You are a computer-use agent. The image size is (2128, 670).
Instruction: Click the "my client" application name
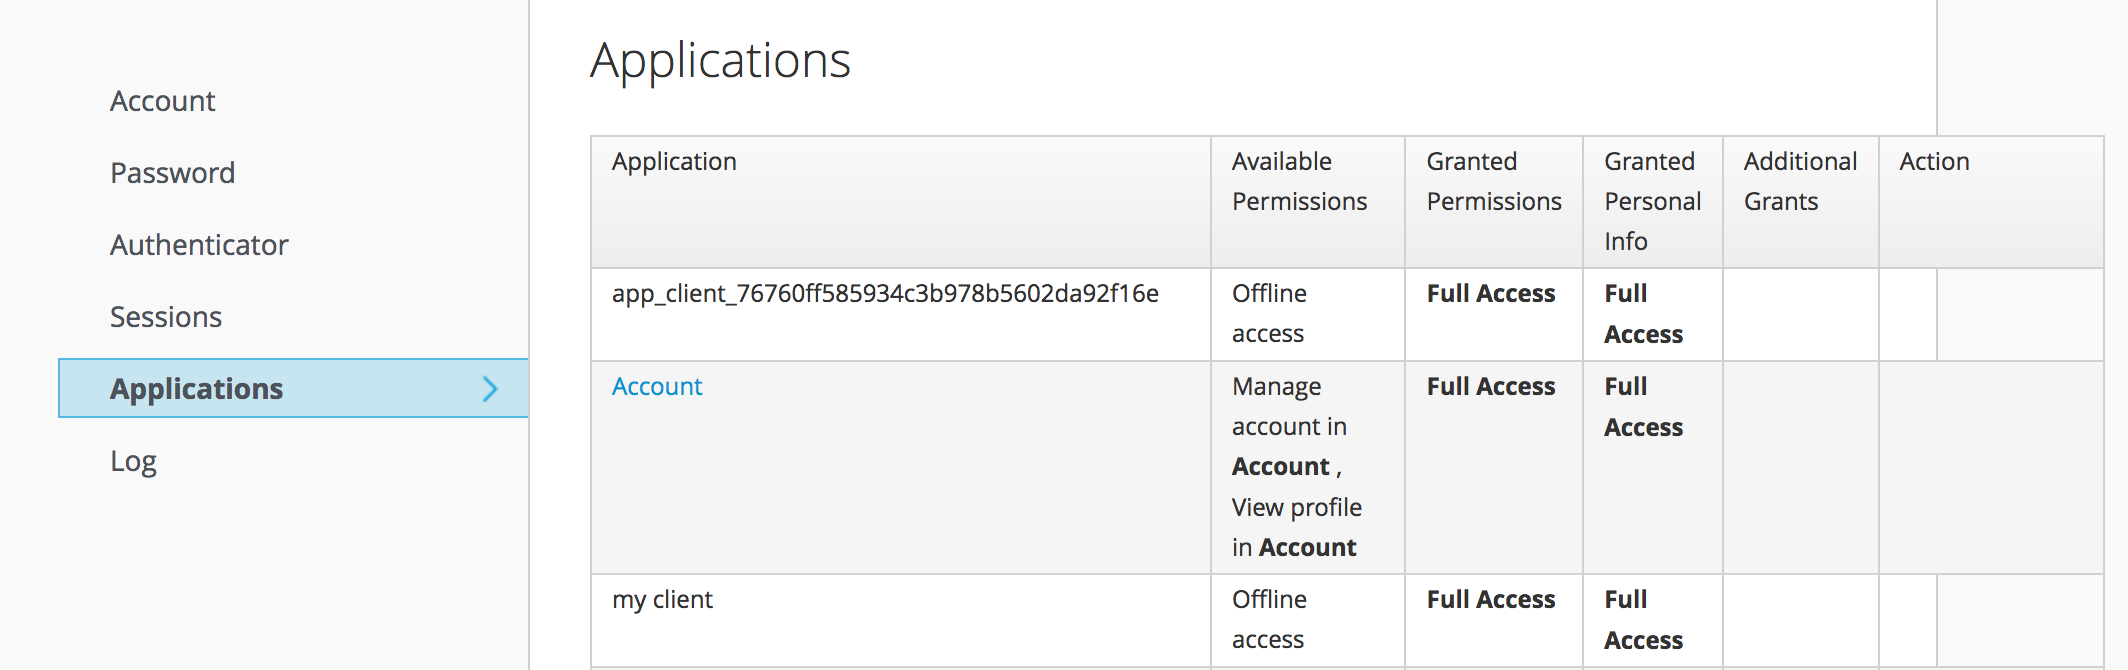click(662, 600)
